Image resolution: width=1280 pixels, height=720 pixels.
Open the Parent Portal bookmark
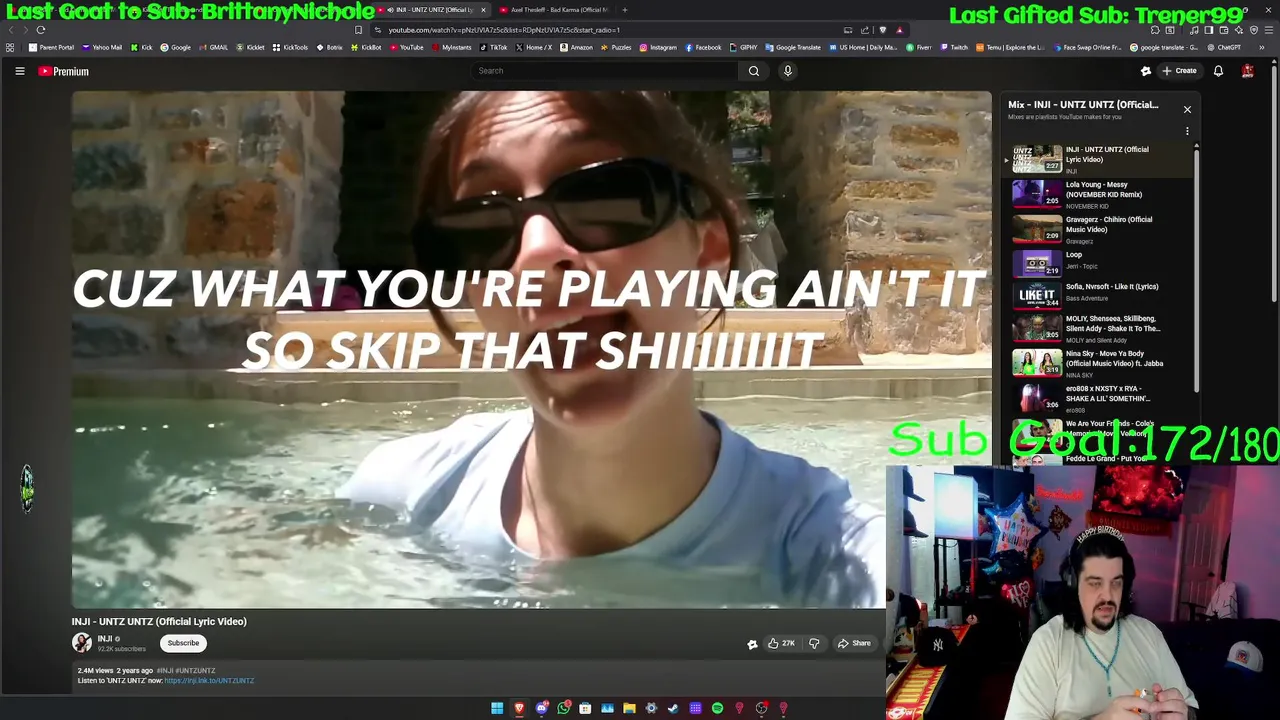pos(51,47)
